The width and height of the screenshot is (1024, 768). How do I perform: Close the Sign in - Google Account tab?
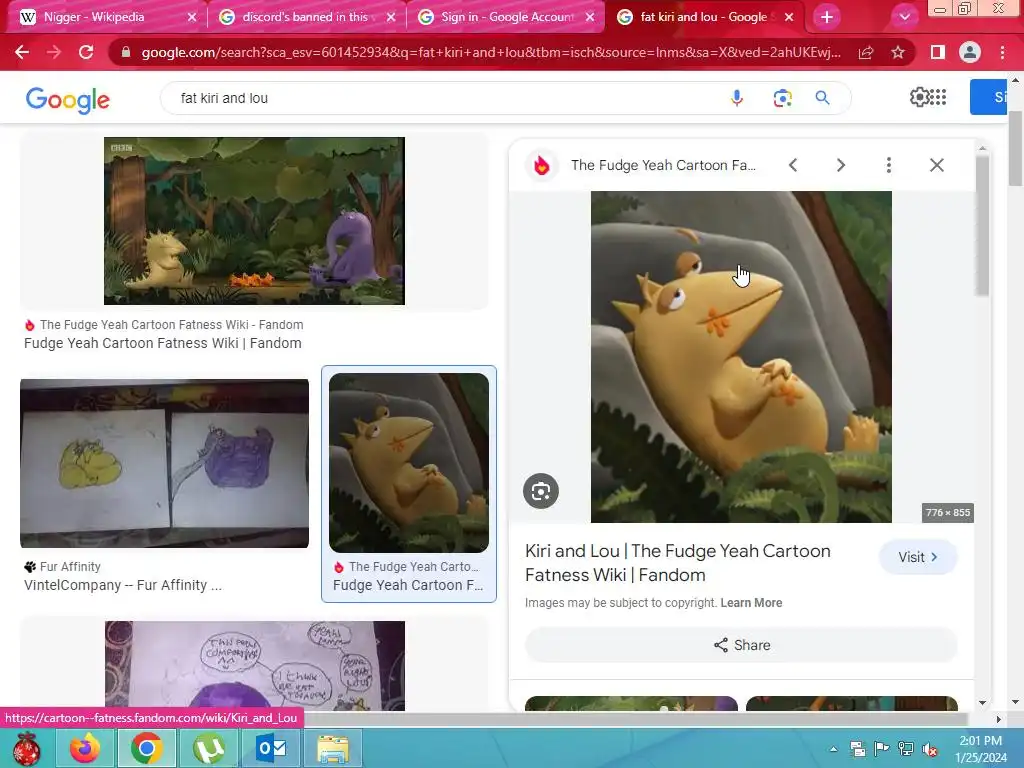coord(590,17)
